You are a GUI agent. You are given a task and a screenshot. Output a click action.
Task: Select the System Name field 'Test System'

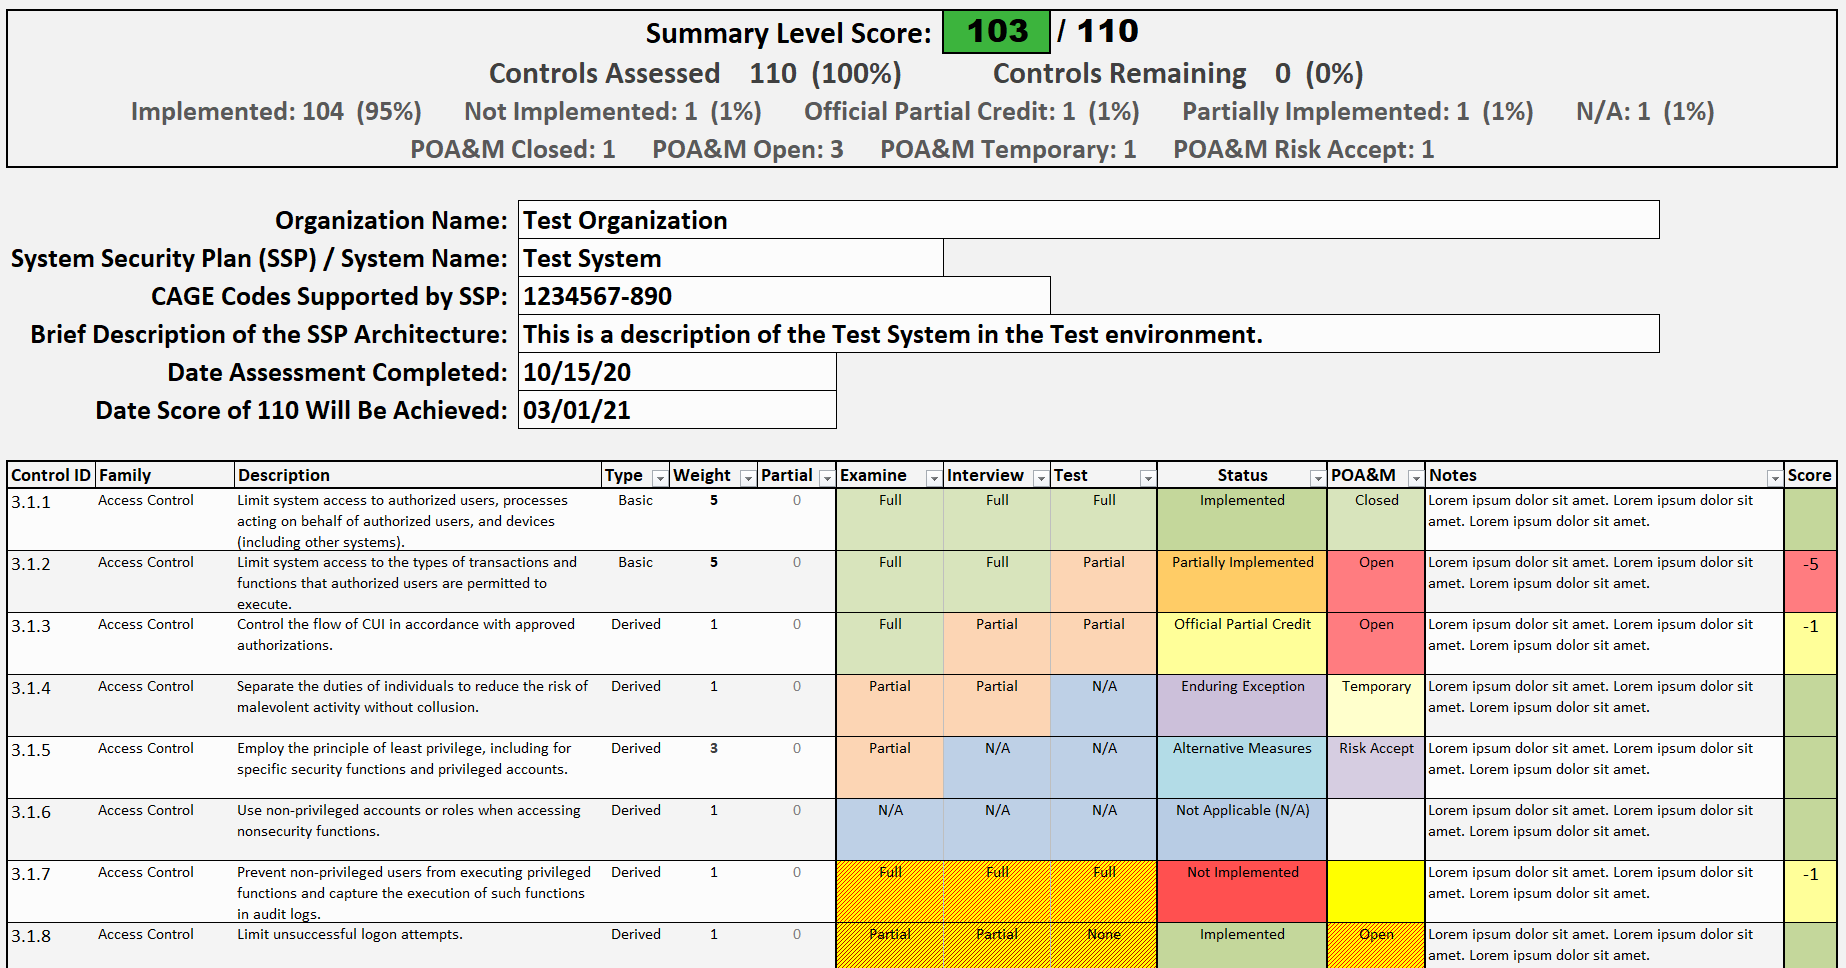(x=730, y=258)
